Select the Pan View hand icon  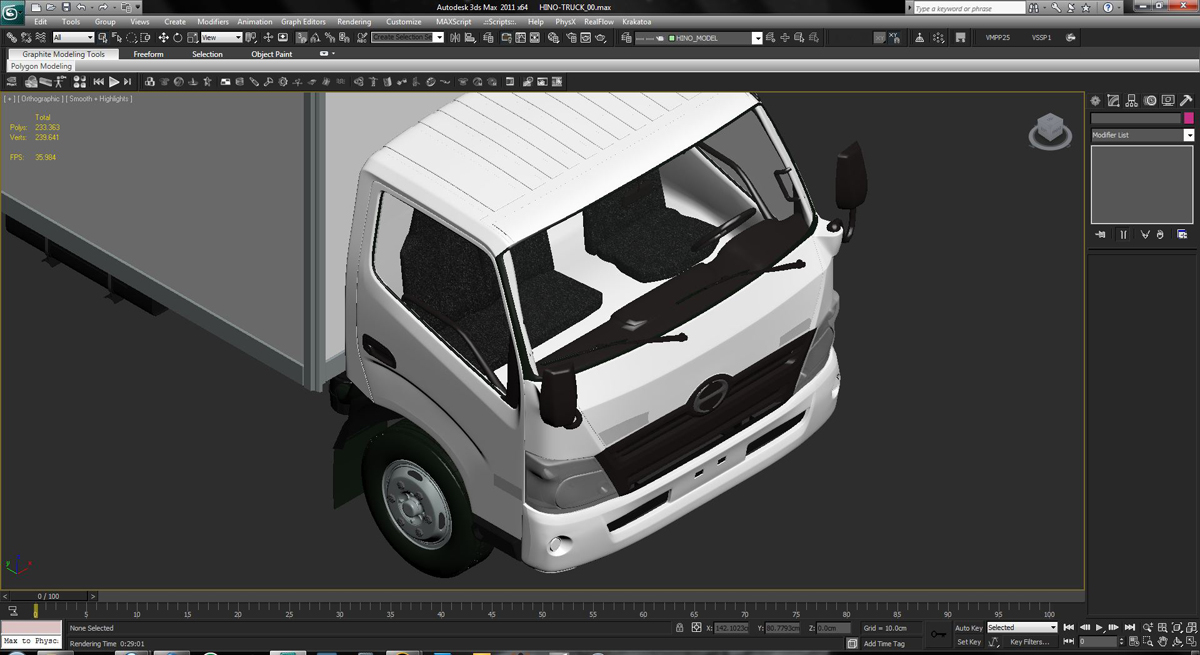click(x=1165, y=641)
